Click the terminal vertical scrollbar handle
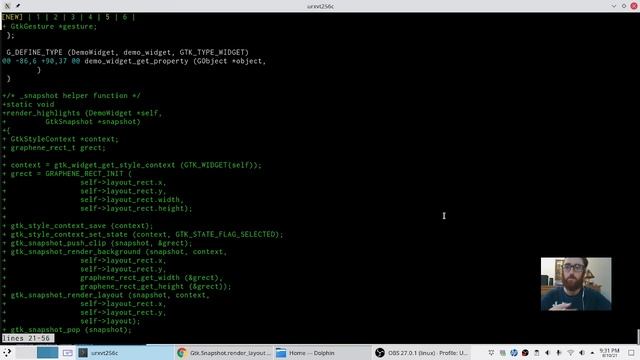Viewport: 640px width, 360px height. pos(638,336)
